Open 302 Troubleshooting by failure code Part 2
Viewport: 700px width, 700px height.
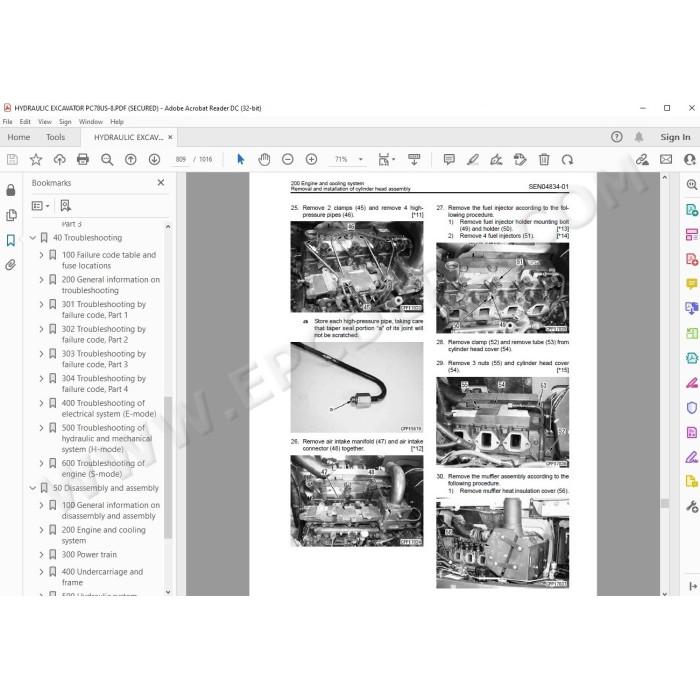(x=104, y=334)
